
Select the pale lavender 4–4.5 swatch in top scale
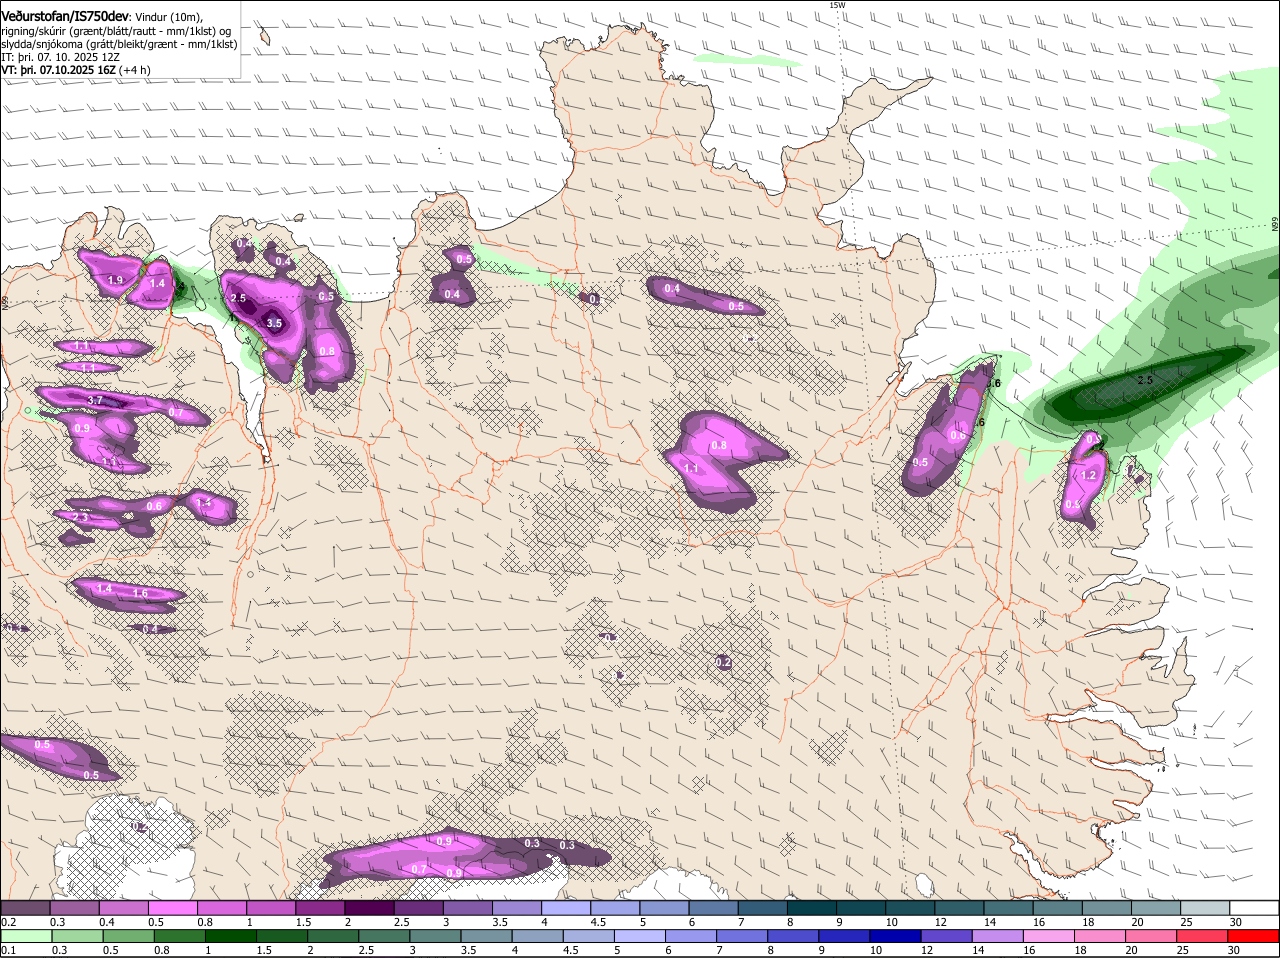pos(566,907)
